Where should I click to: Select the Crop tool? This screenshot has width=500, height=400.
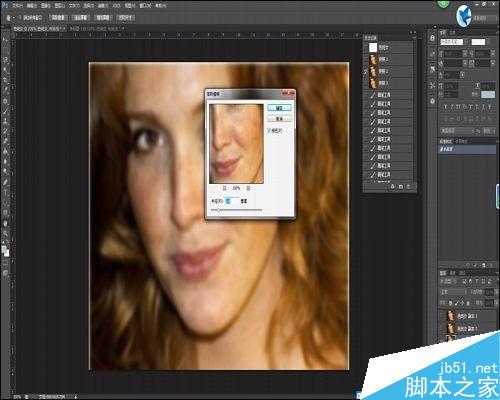click(5, 80)
